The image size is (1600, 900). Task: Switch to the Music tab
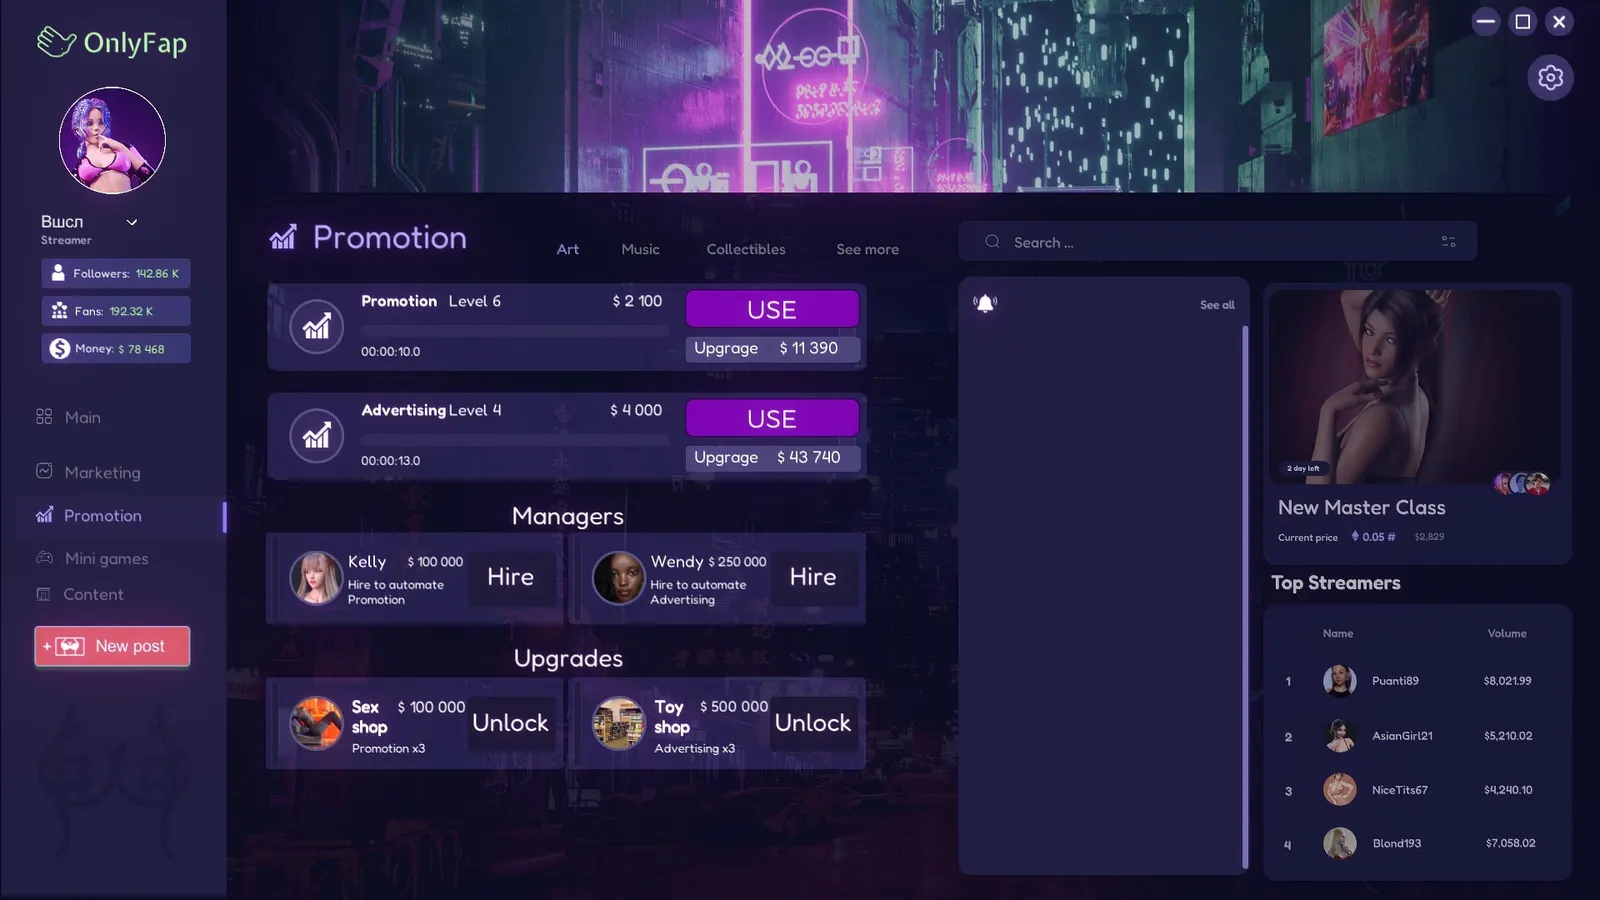tap(640, 249)
